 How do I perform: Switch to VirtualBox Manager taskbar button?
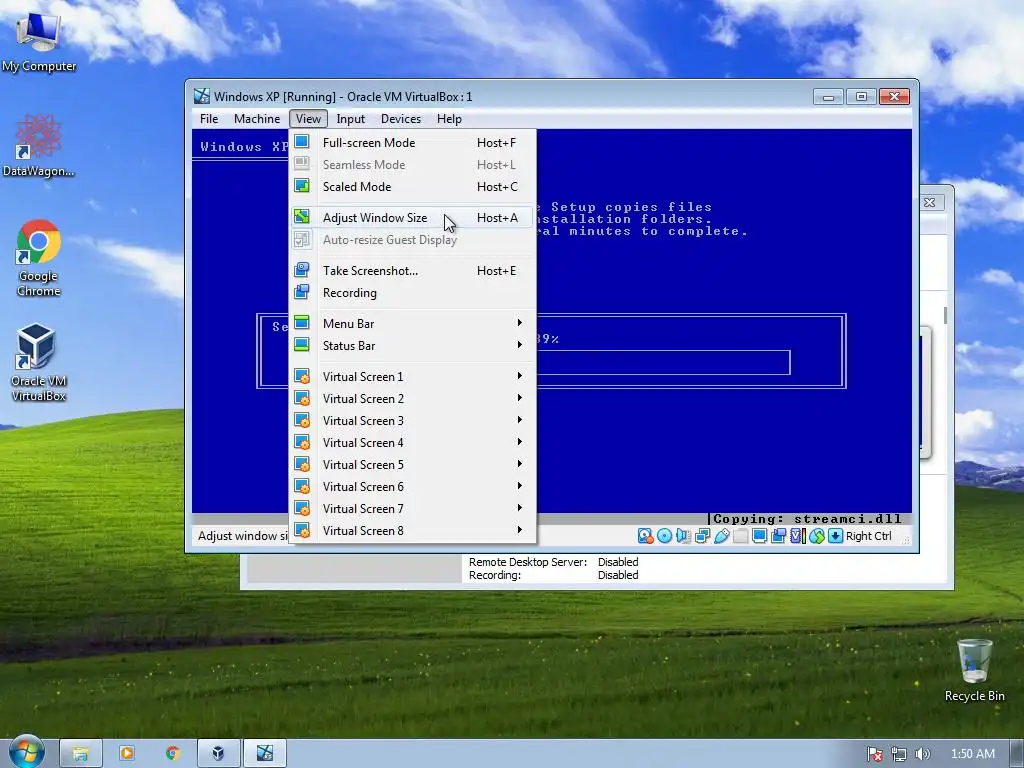pos(219,754)
